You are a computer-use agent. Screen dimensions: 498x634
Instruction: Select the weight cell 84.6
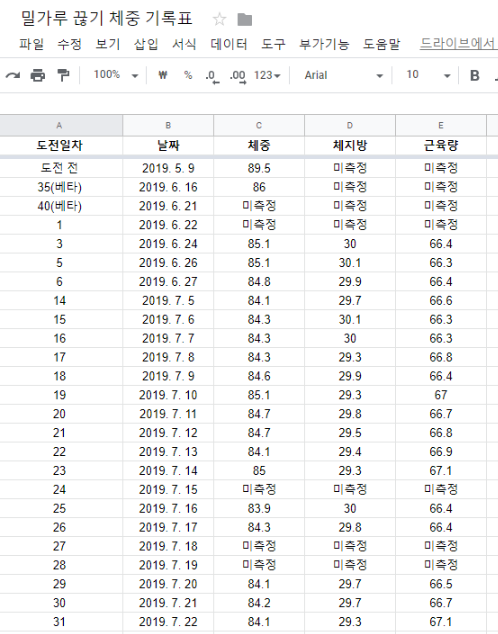click(x=259, y=376)
